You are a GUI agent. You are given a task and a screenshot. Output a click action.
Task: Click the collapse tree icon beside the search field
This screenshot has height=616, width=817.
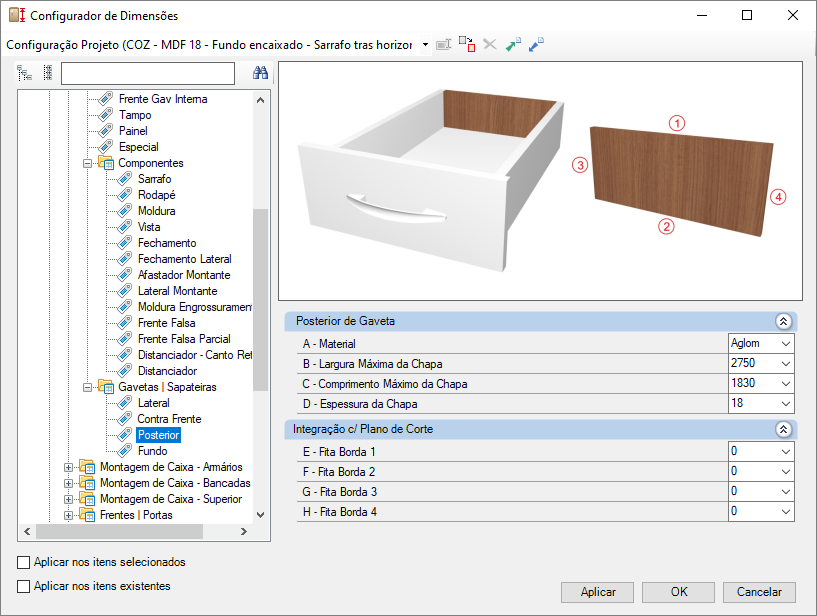tap(48, 73)
